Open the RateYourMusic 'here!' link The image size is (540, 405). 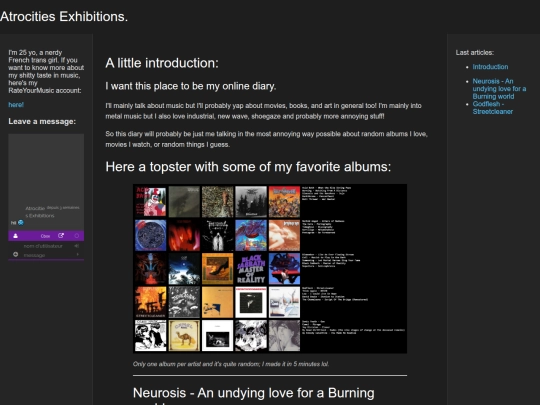16,105
